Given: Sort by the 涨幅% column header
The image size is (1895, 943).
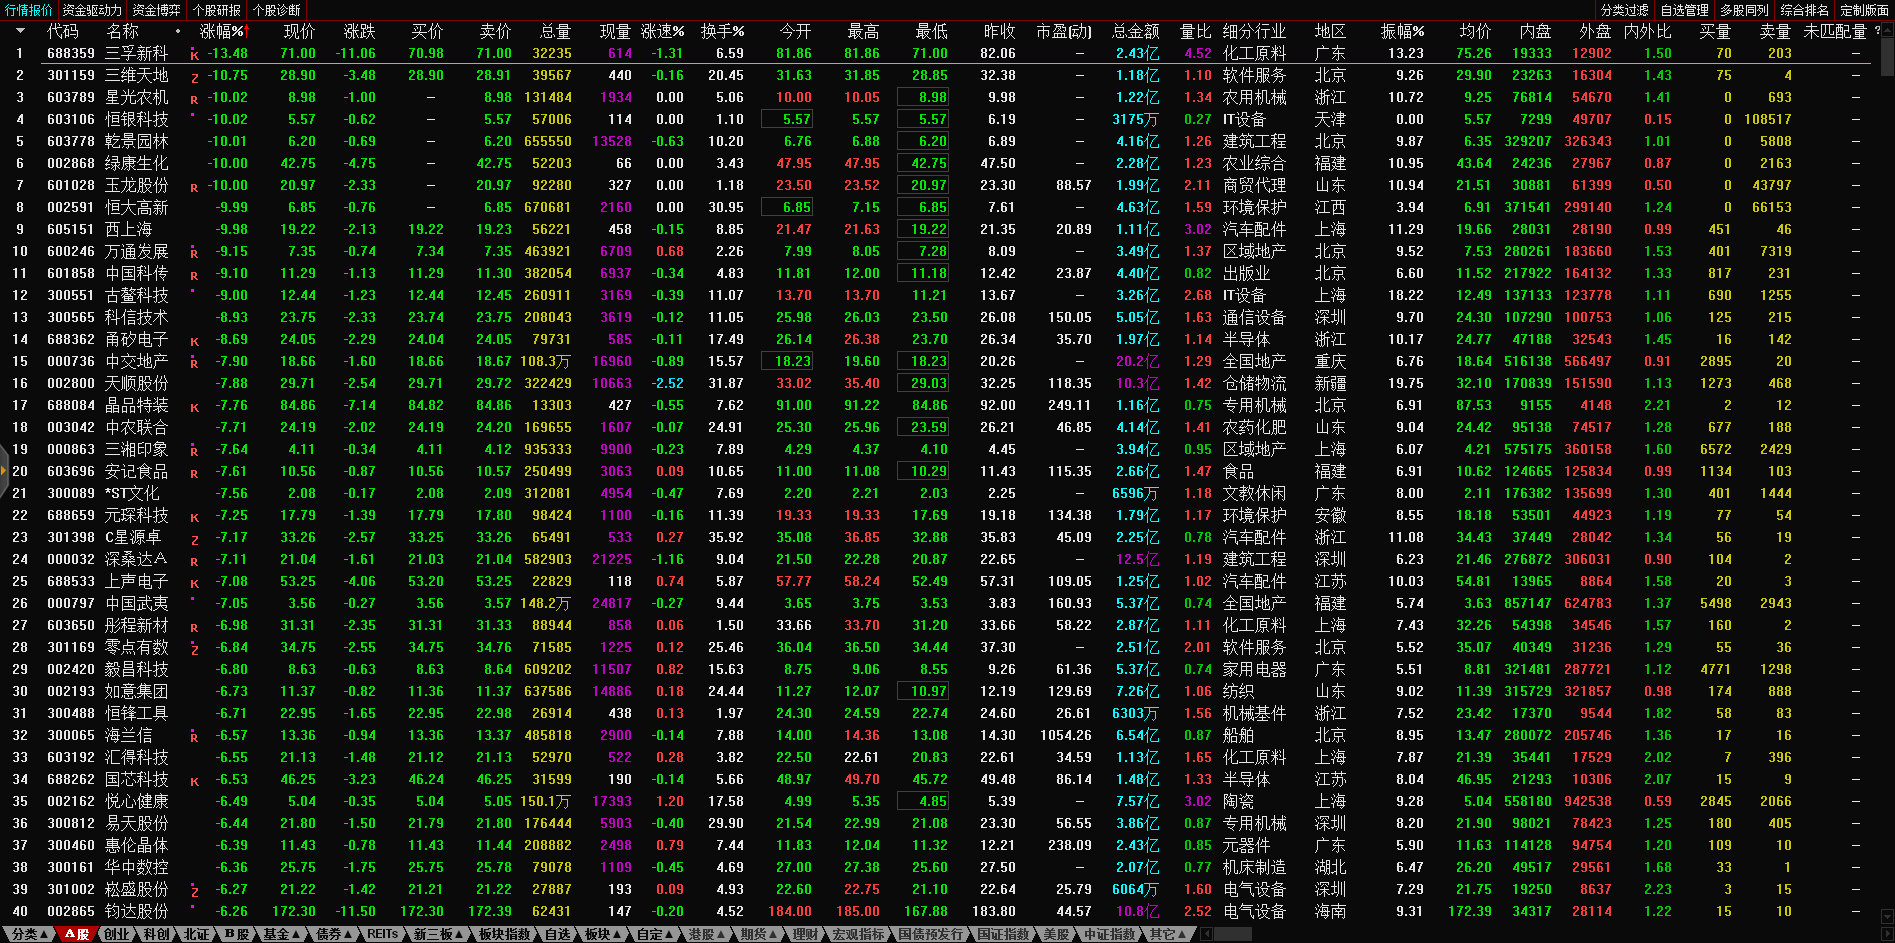Looking at the screenshot, I should 222,32.
